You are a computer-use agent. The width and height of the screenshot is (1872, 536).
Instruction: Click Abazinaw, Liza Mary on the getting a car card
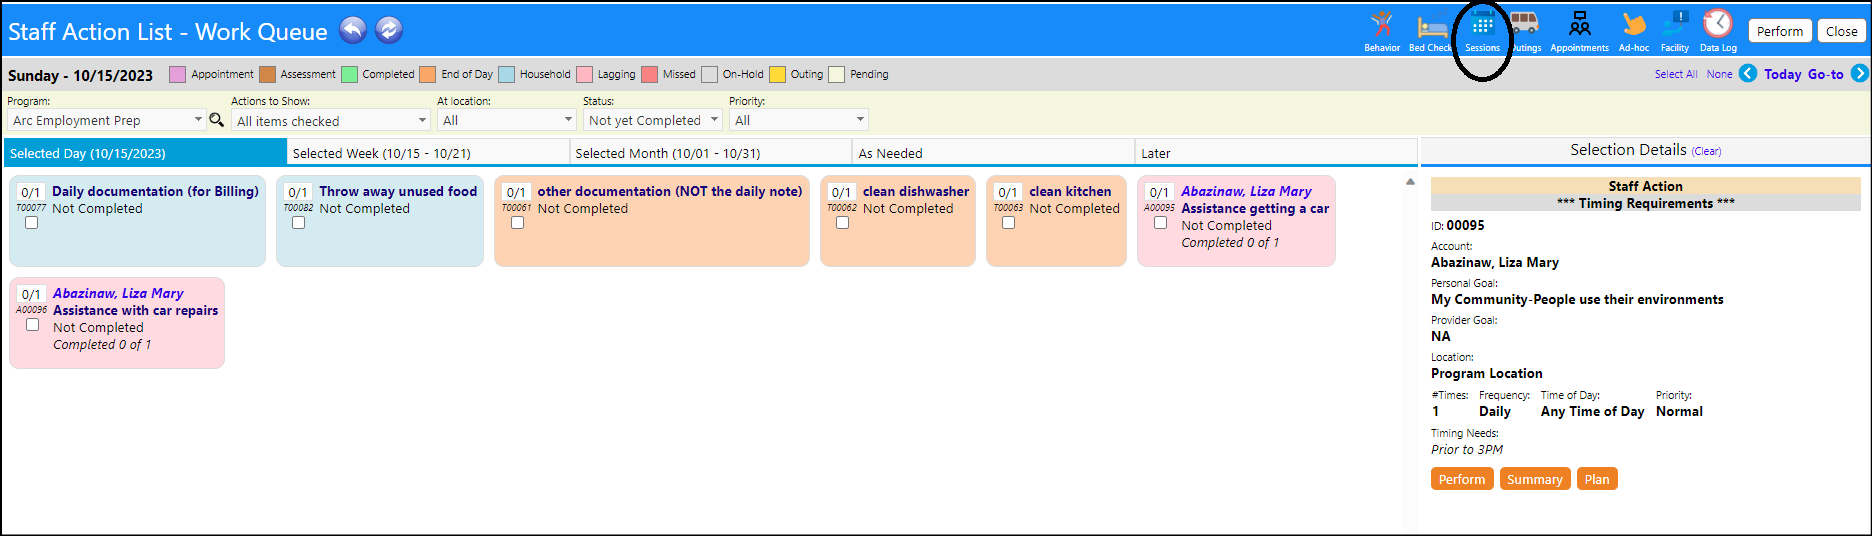pos(1246,191)
